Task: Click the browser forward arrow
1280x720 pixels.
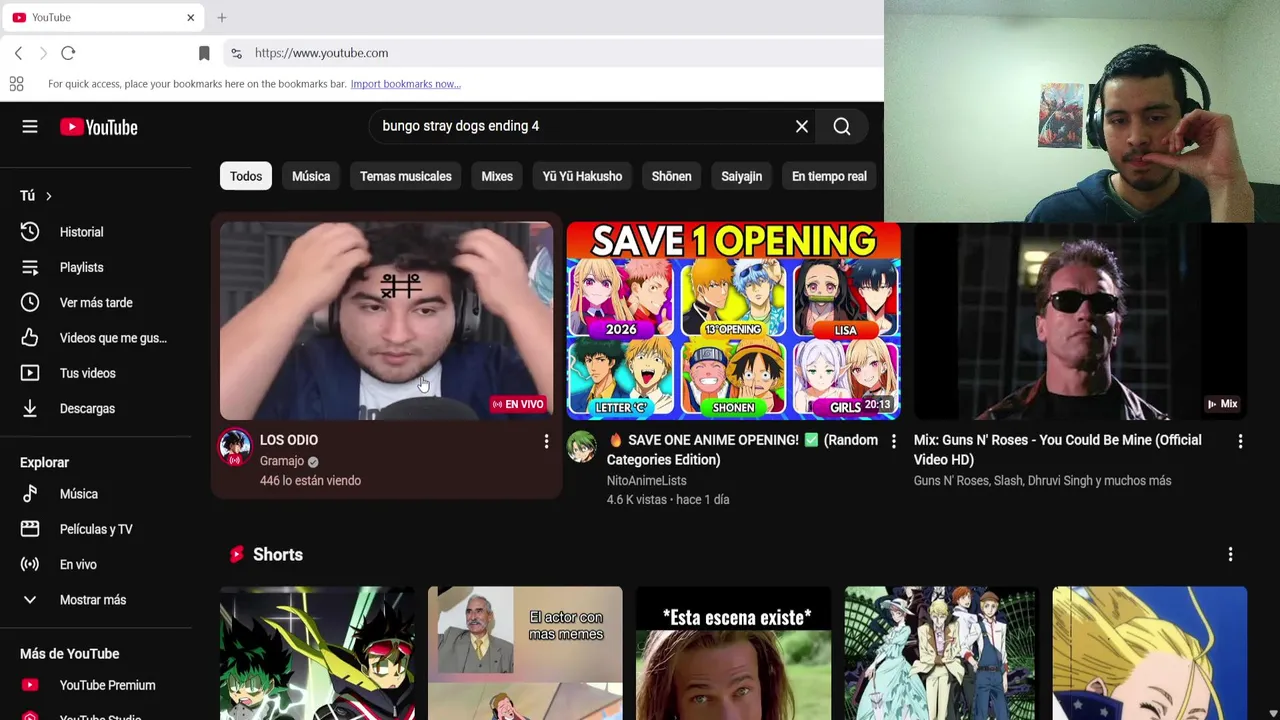Action: [x=43, y=53]
